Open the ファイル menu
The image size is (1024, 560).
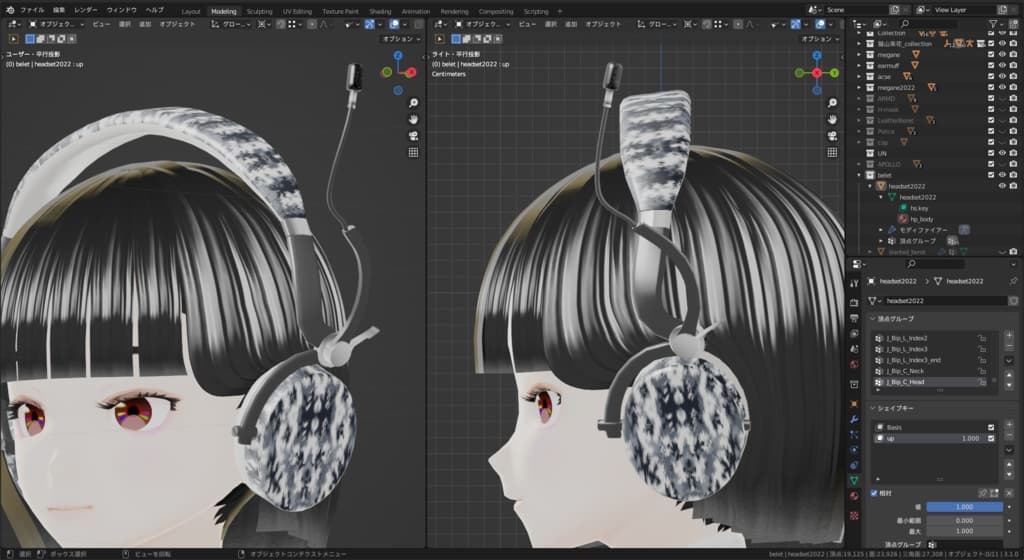32,9
